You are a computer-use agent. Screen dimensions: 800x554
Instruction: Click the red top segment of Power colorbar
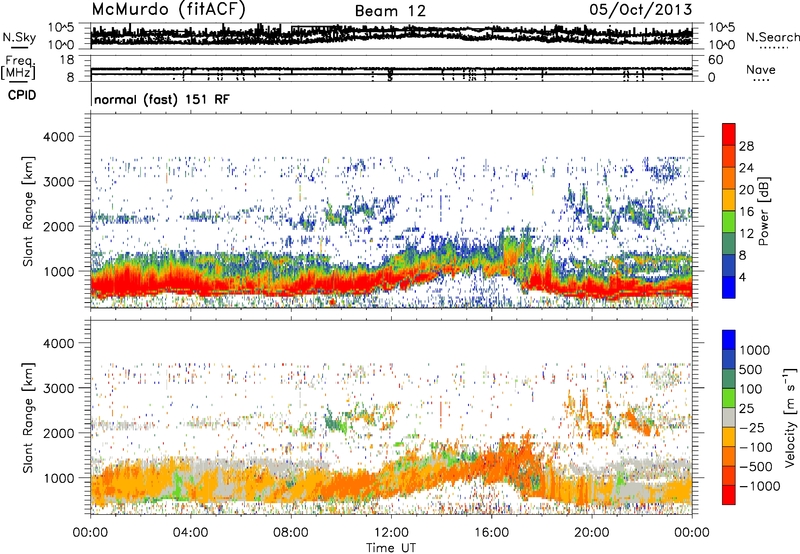[729, 134]
